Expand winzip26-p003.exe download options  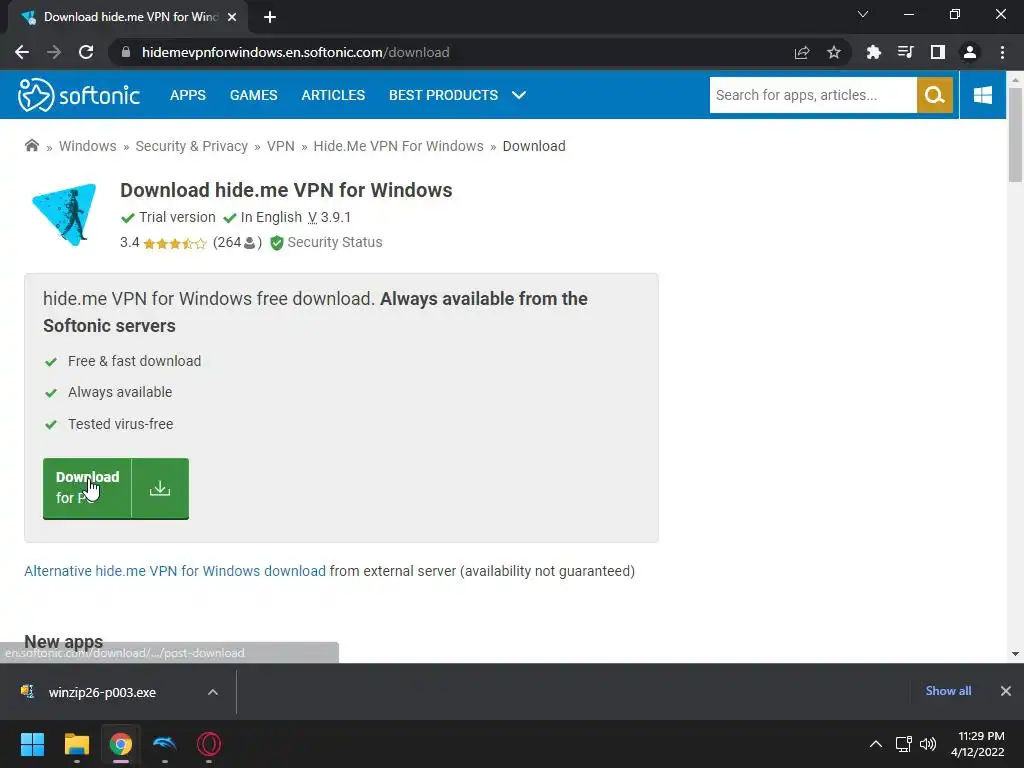coord(213,692)
